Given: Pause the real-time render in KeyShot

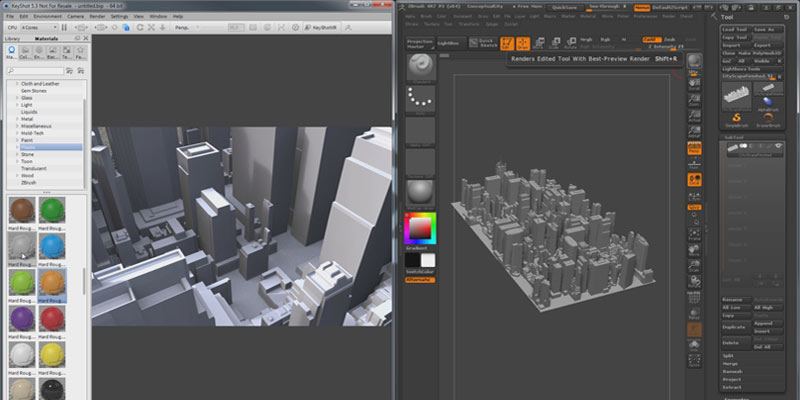Looking at the screenshot, I should [64, 27].
